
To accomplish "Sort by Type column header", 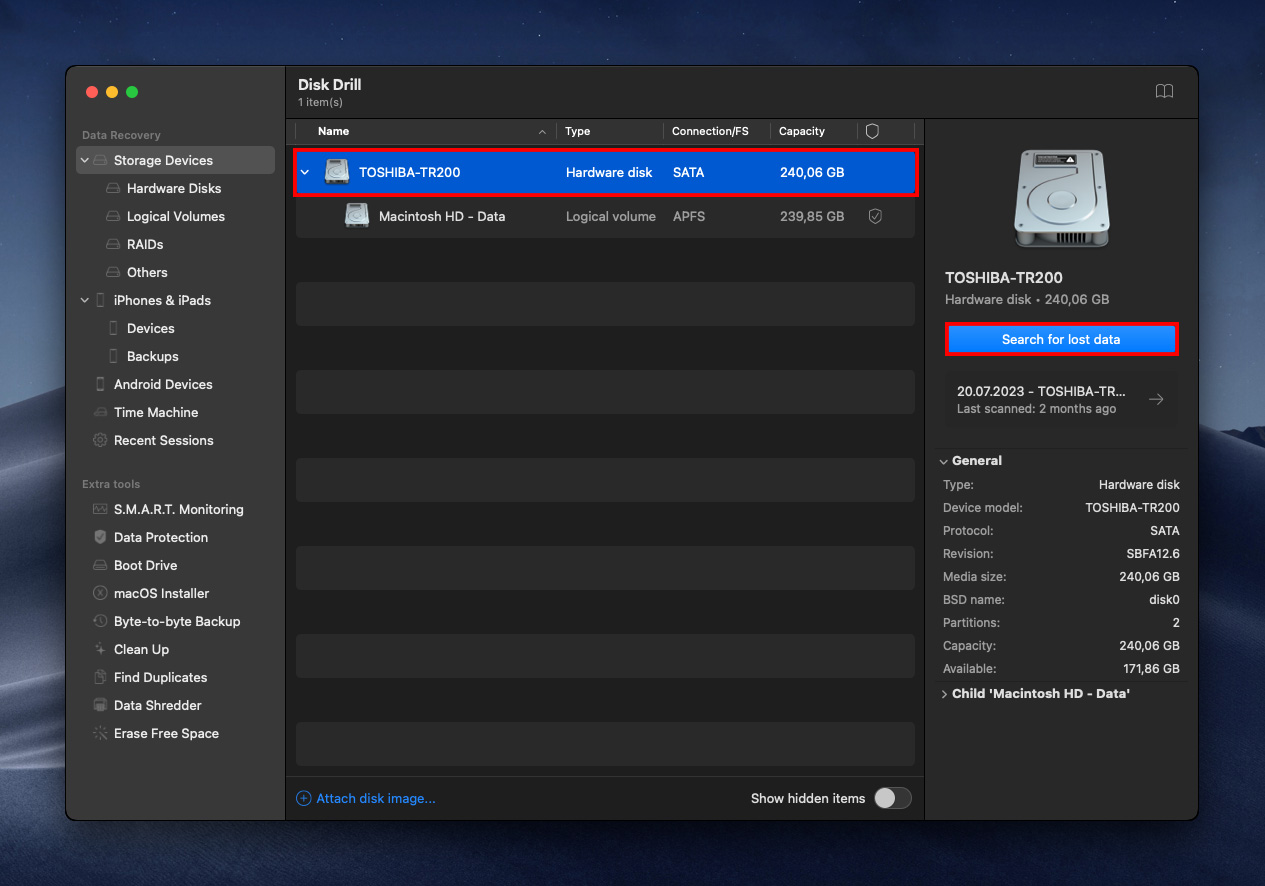I will coord(578,131).
